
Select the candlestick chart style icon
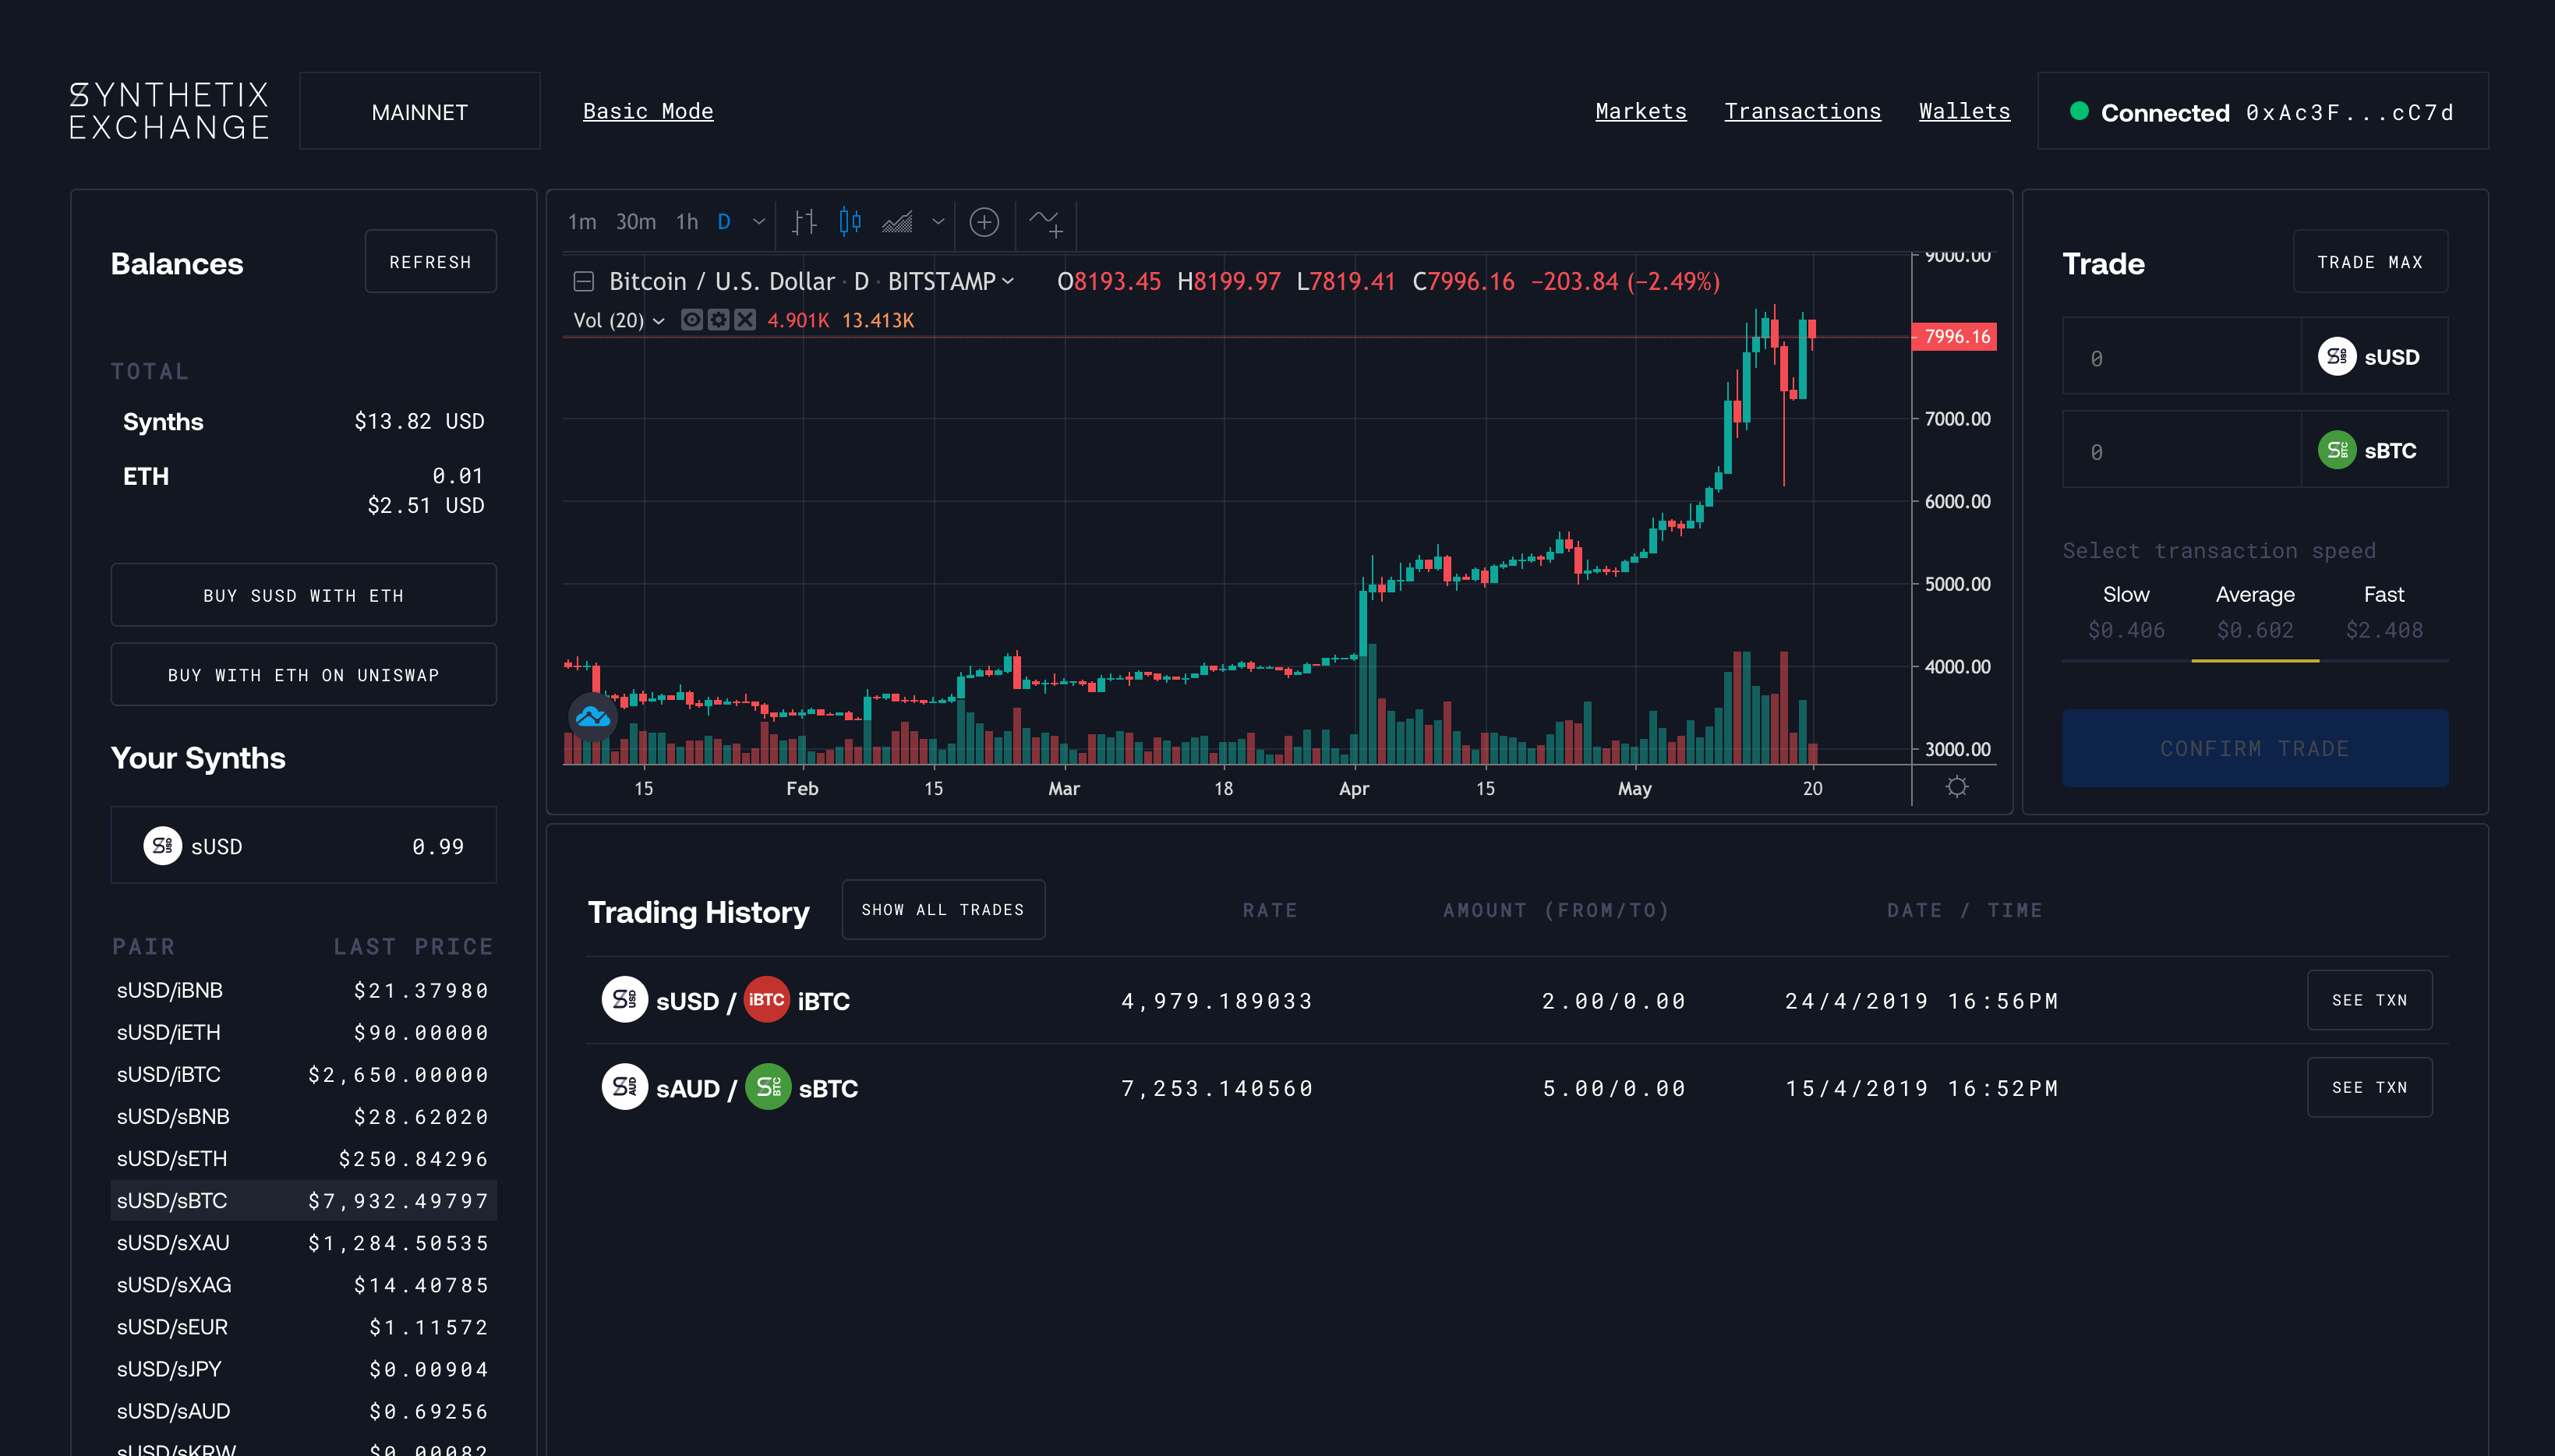(x=851, y=222)
